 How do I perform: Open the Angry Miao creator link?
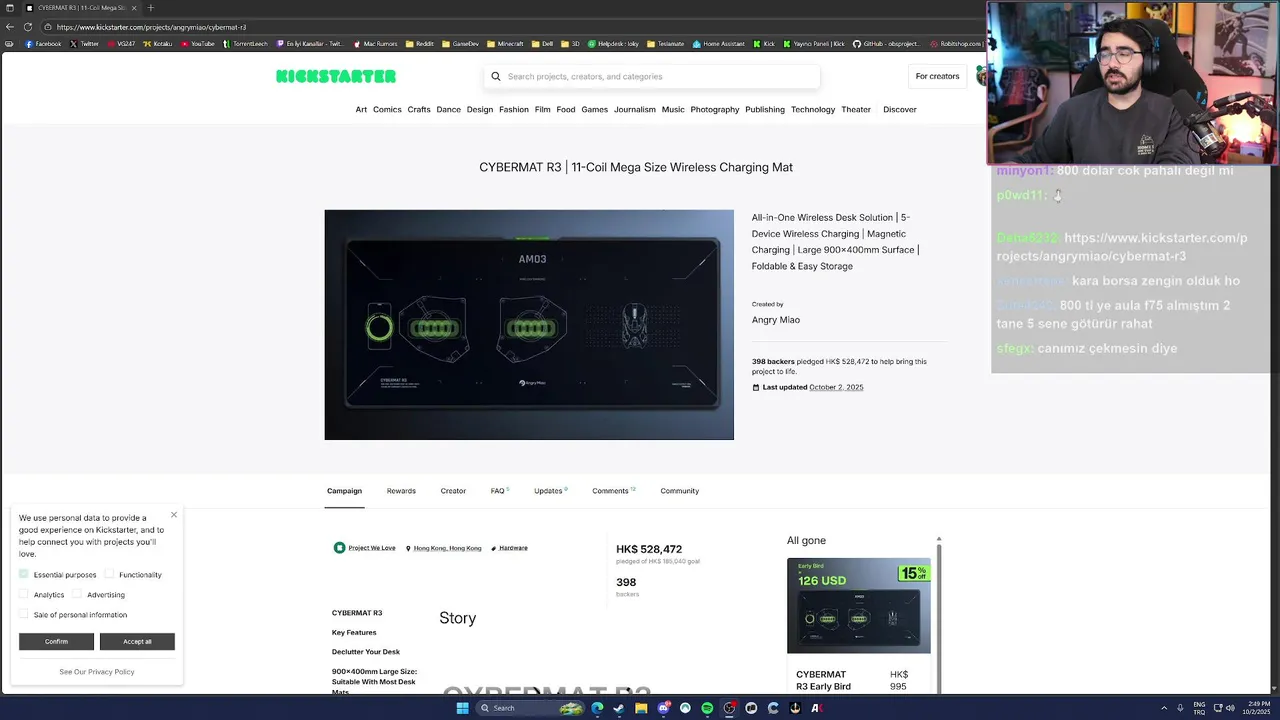tap(776, 320)
